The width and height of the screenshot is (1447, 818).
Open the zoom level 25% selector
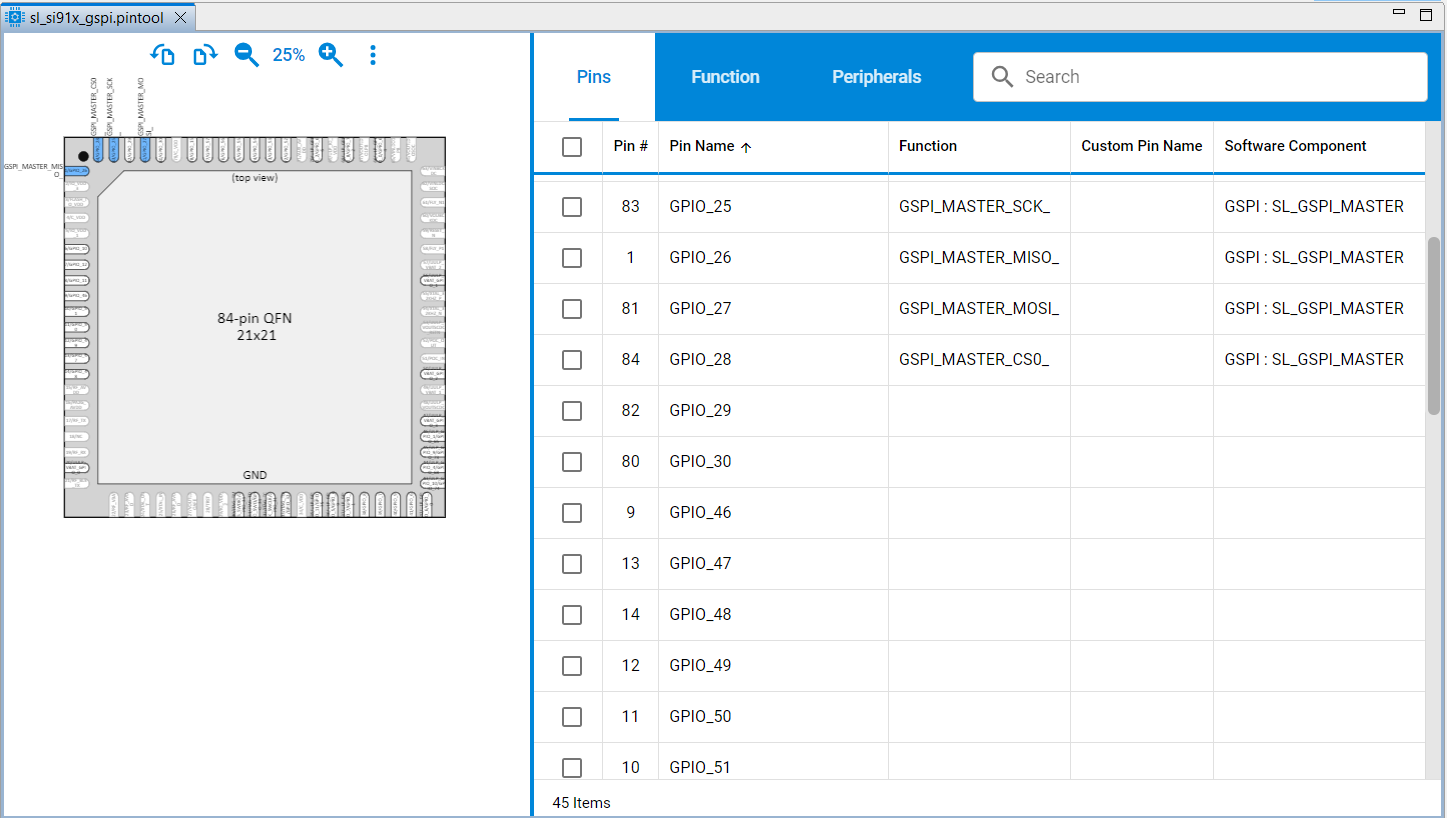[288, 55]
